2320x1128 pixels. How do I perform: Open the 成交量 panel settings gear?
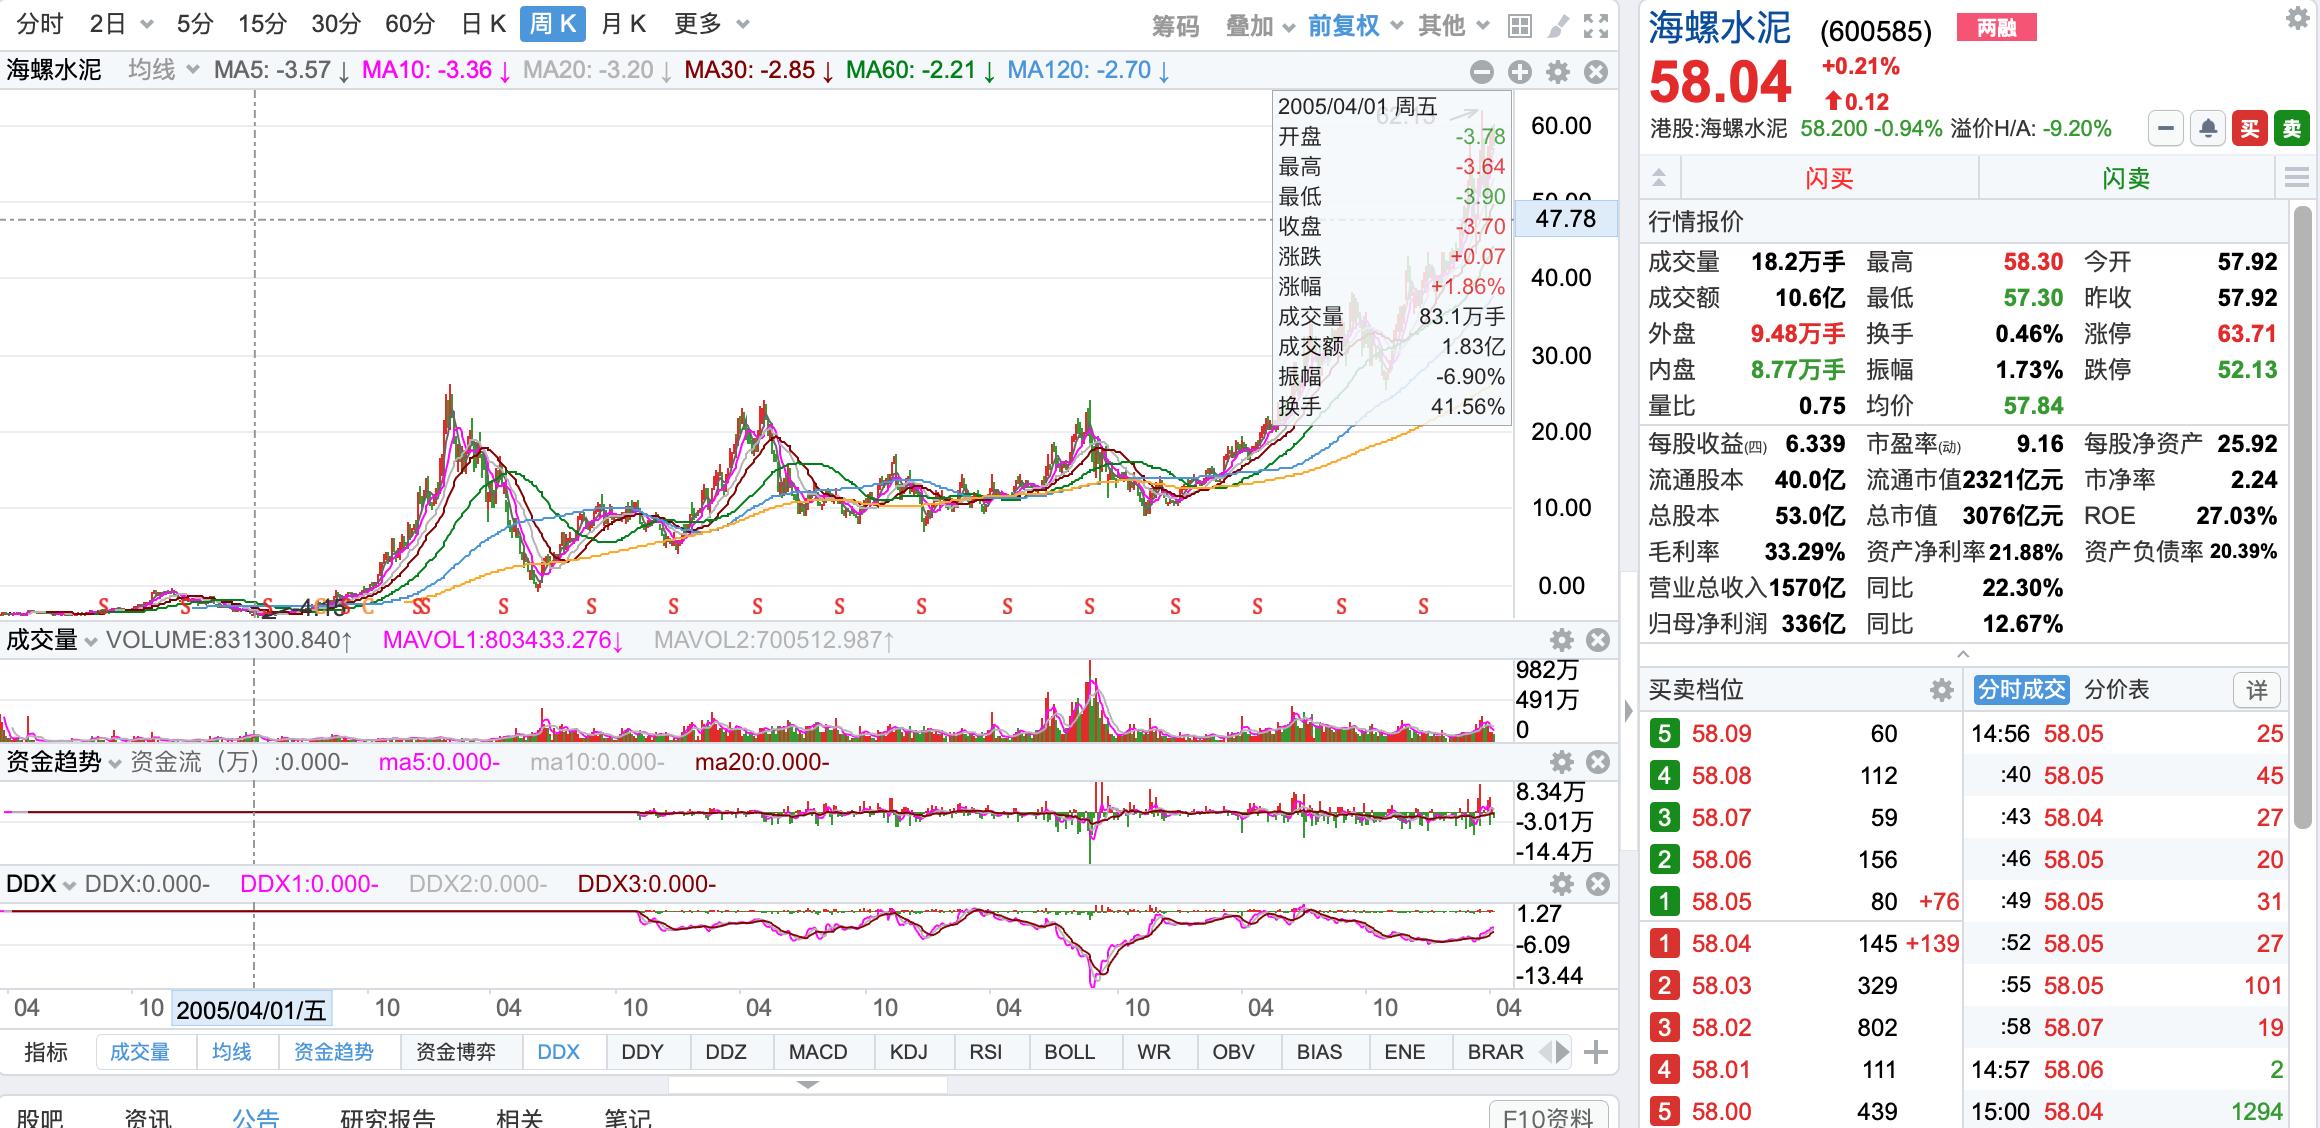[x=1560, y=639]
